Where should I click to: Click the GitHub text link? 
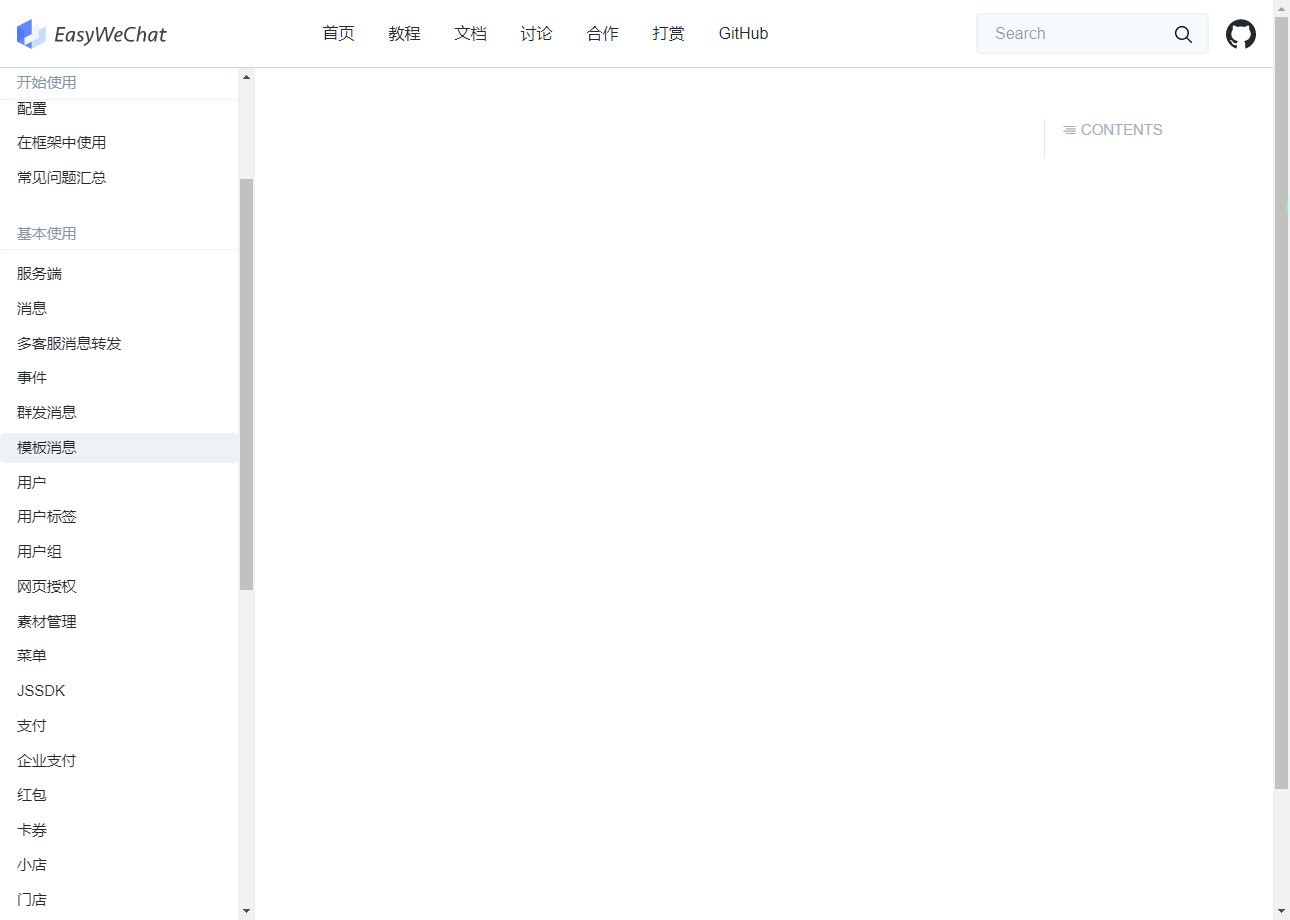743,33
